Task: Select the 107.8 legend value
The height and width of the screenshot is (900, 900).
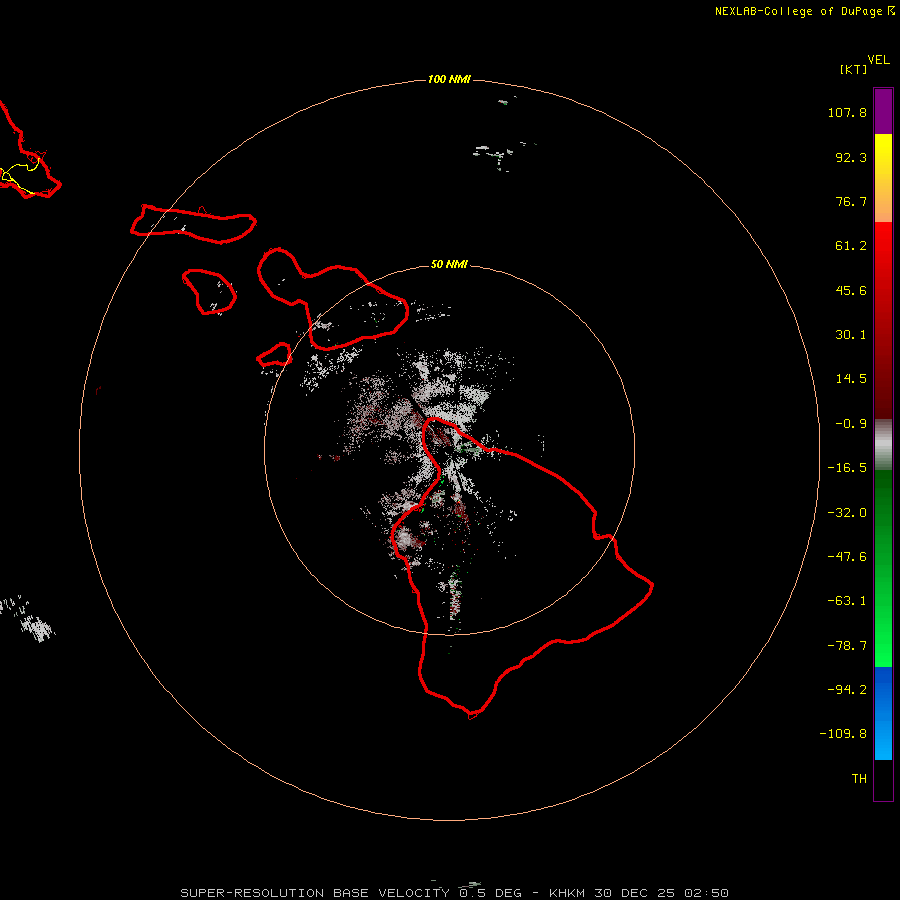Action: [x=847, y=112]
